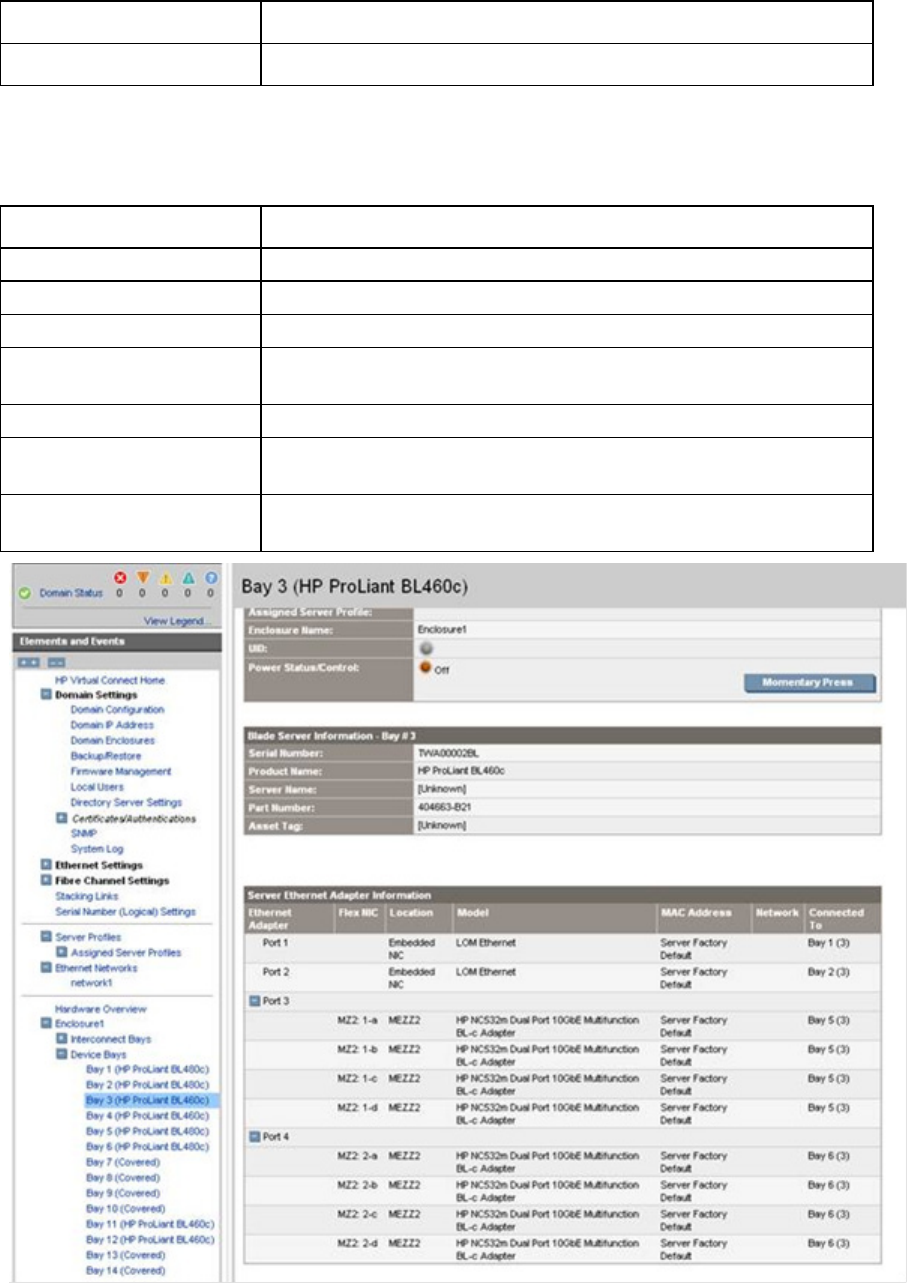Open Domain Configuration page

tap(117, 709)
